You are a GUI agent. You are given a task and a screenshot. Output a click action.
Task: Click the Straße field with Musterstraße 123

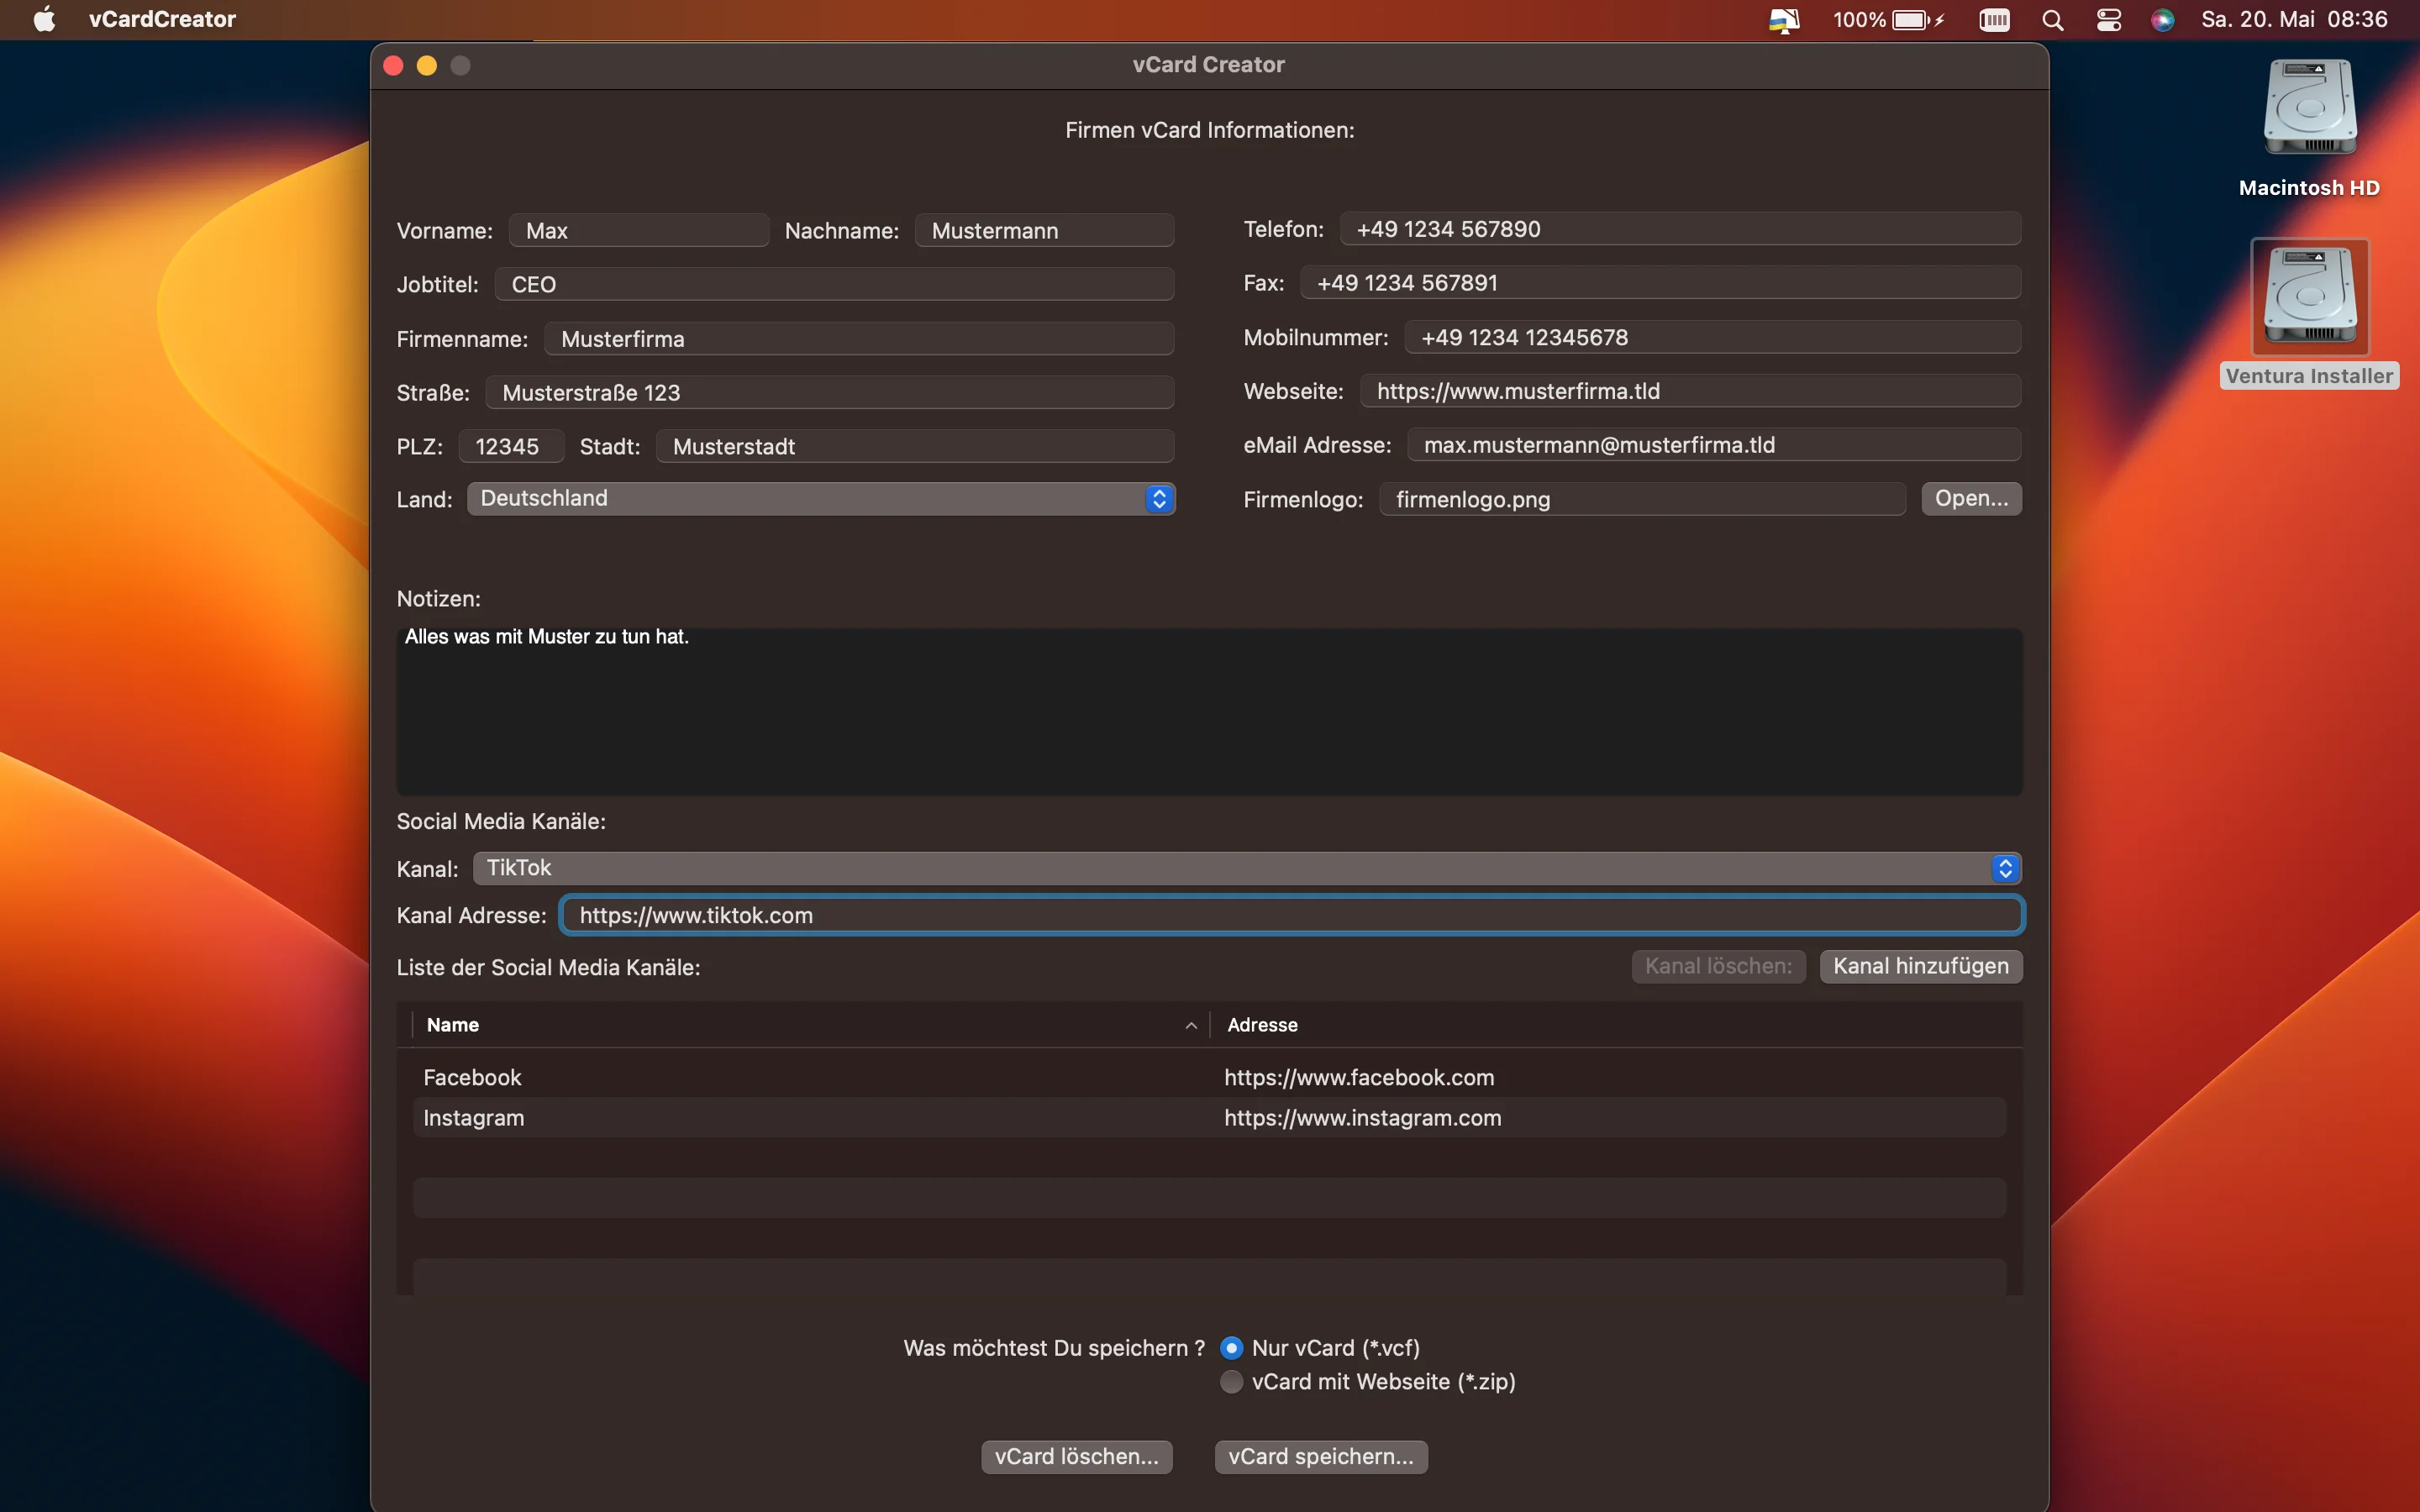[830, 392]
